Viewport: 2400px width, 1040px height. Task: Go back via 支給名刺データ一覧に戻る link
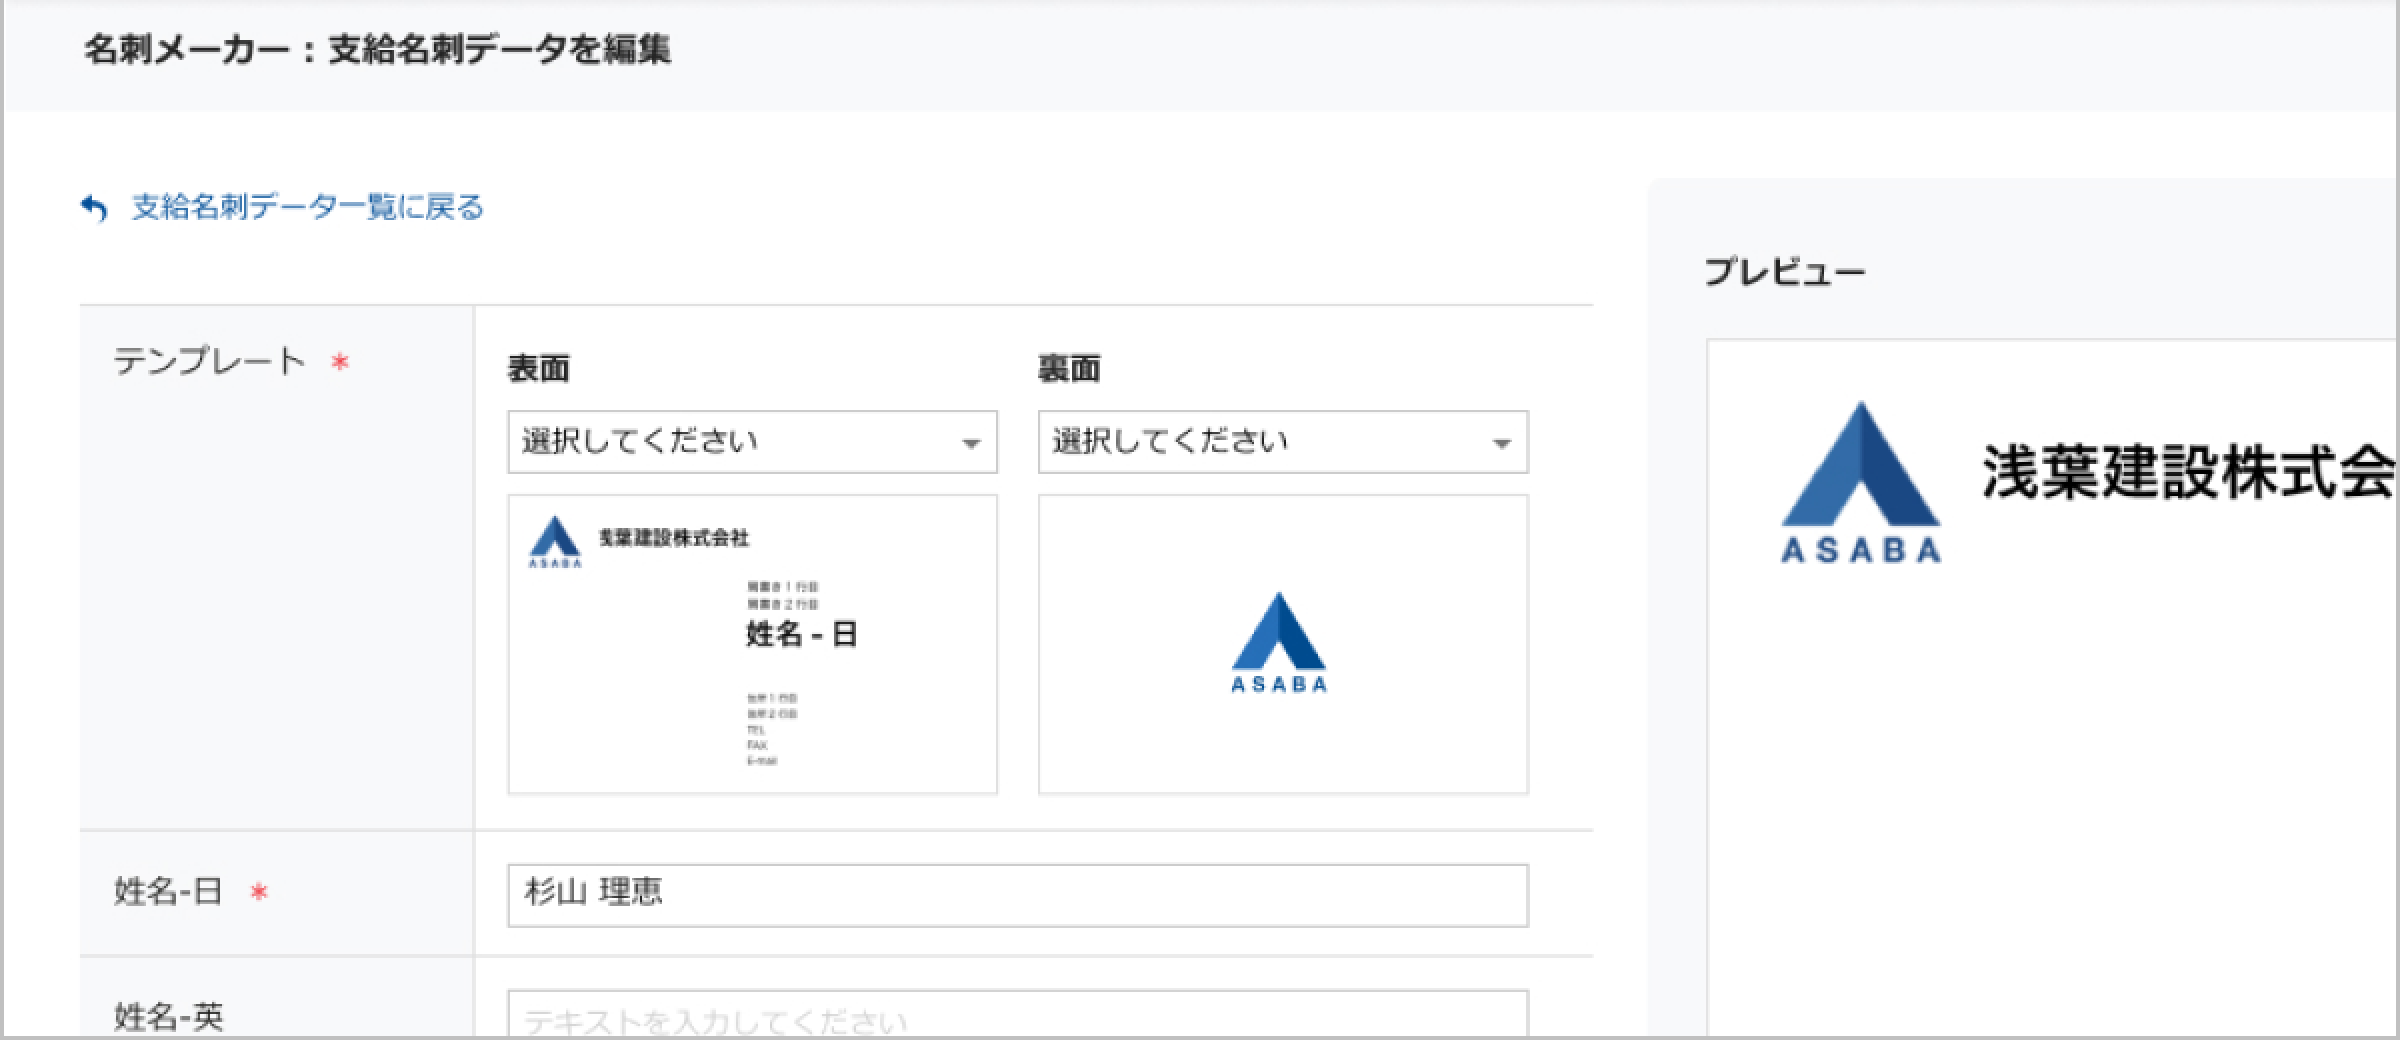coord(307,208)
